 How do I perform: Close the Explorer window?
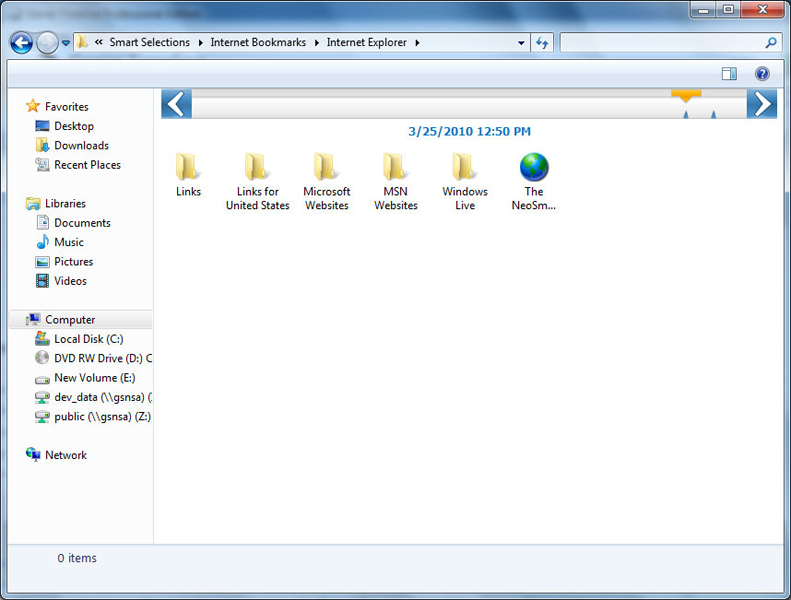(763, 10)
